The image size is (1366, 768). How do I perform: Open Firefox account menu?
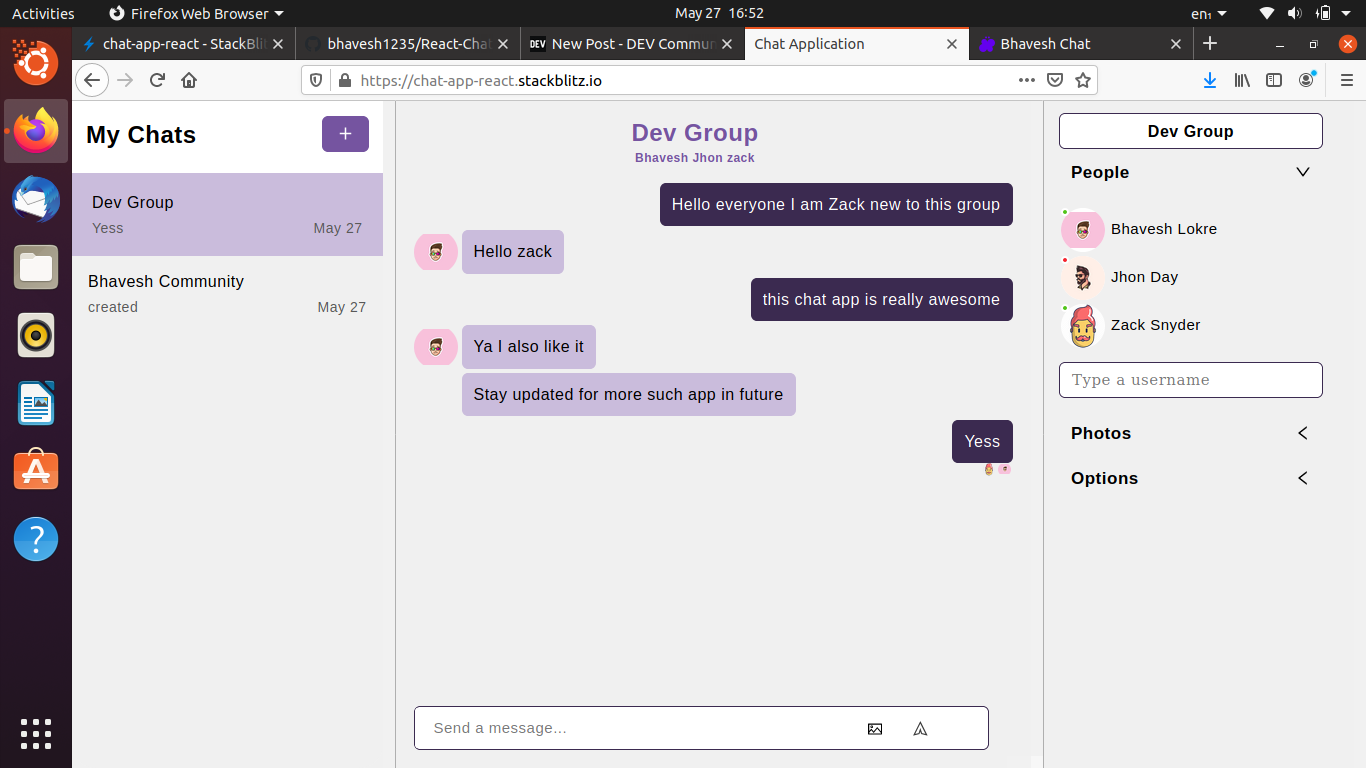click(1306, 80)
